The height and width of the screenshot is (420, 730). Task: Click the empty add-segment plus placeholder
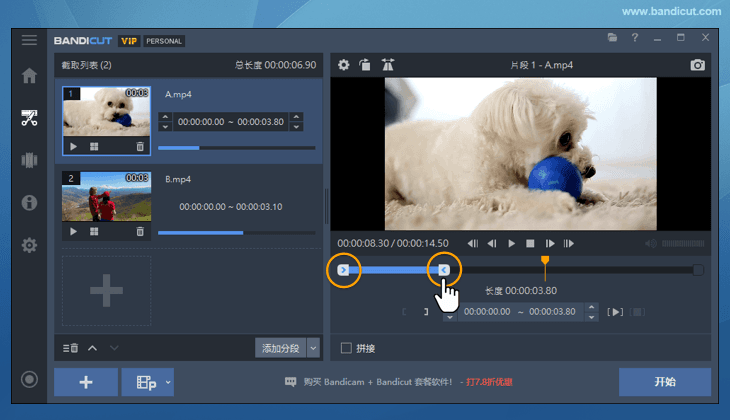click(107, 291)
